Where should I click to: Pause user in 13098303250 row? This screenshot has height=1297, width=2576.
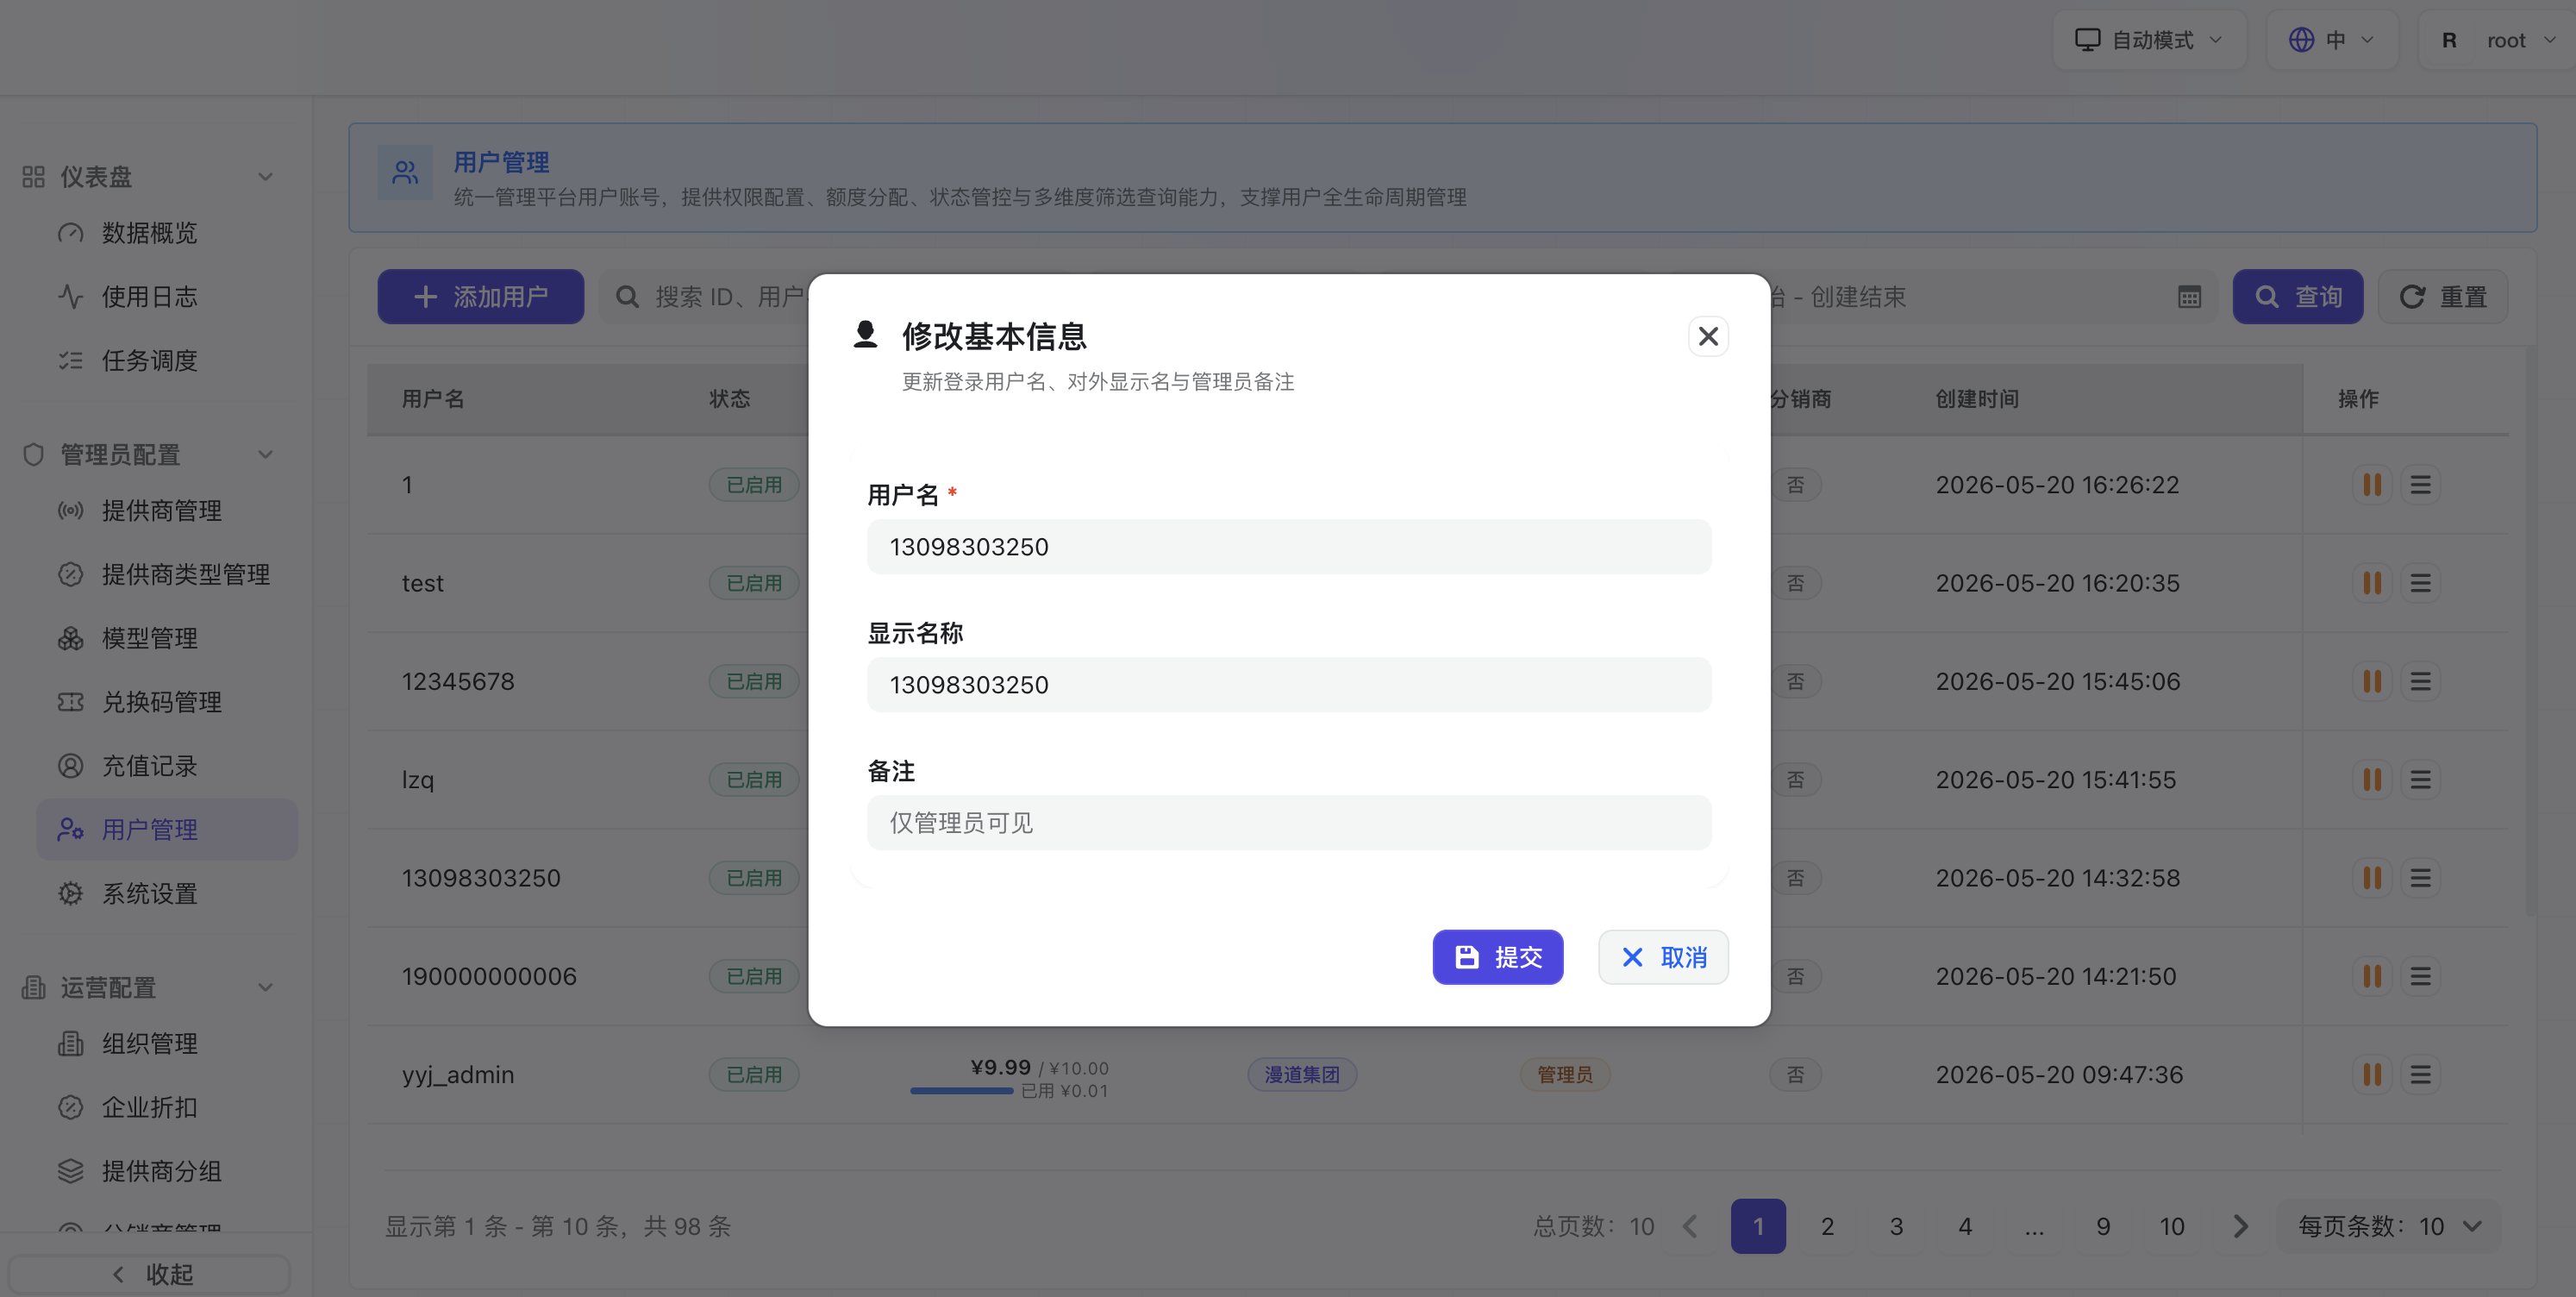(2371, 878)
